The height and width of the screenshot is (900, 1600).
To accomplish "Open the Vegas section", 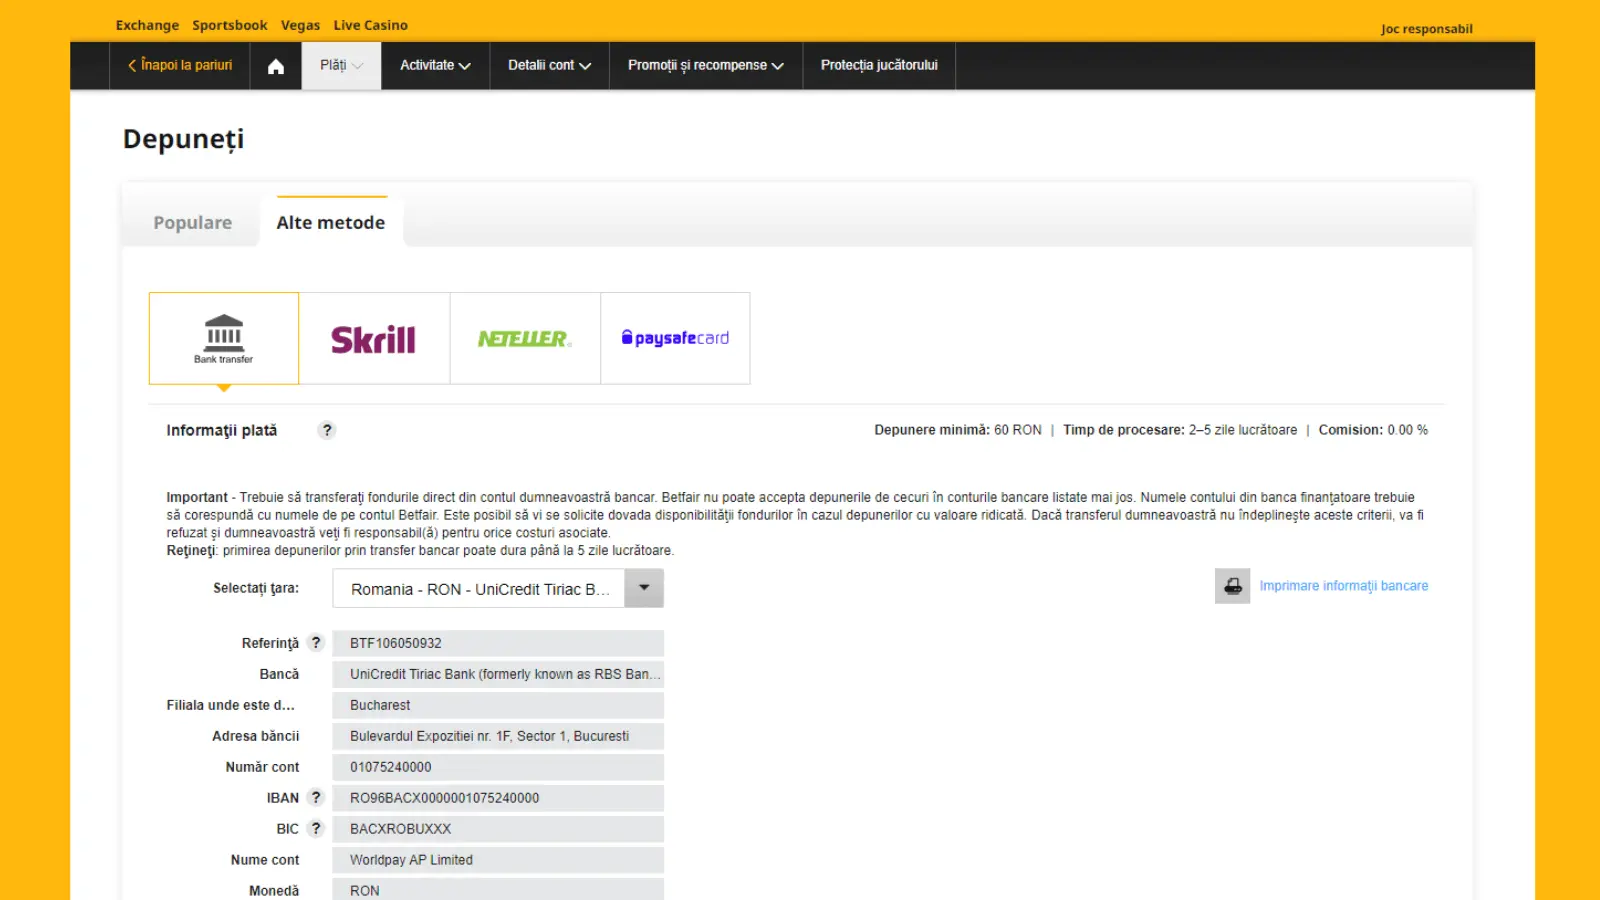I will pos(300,25).
